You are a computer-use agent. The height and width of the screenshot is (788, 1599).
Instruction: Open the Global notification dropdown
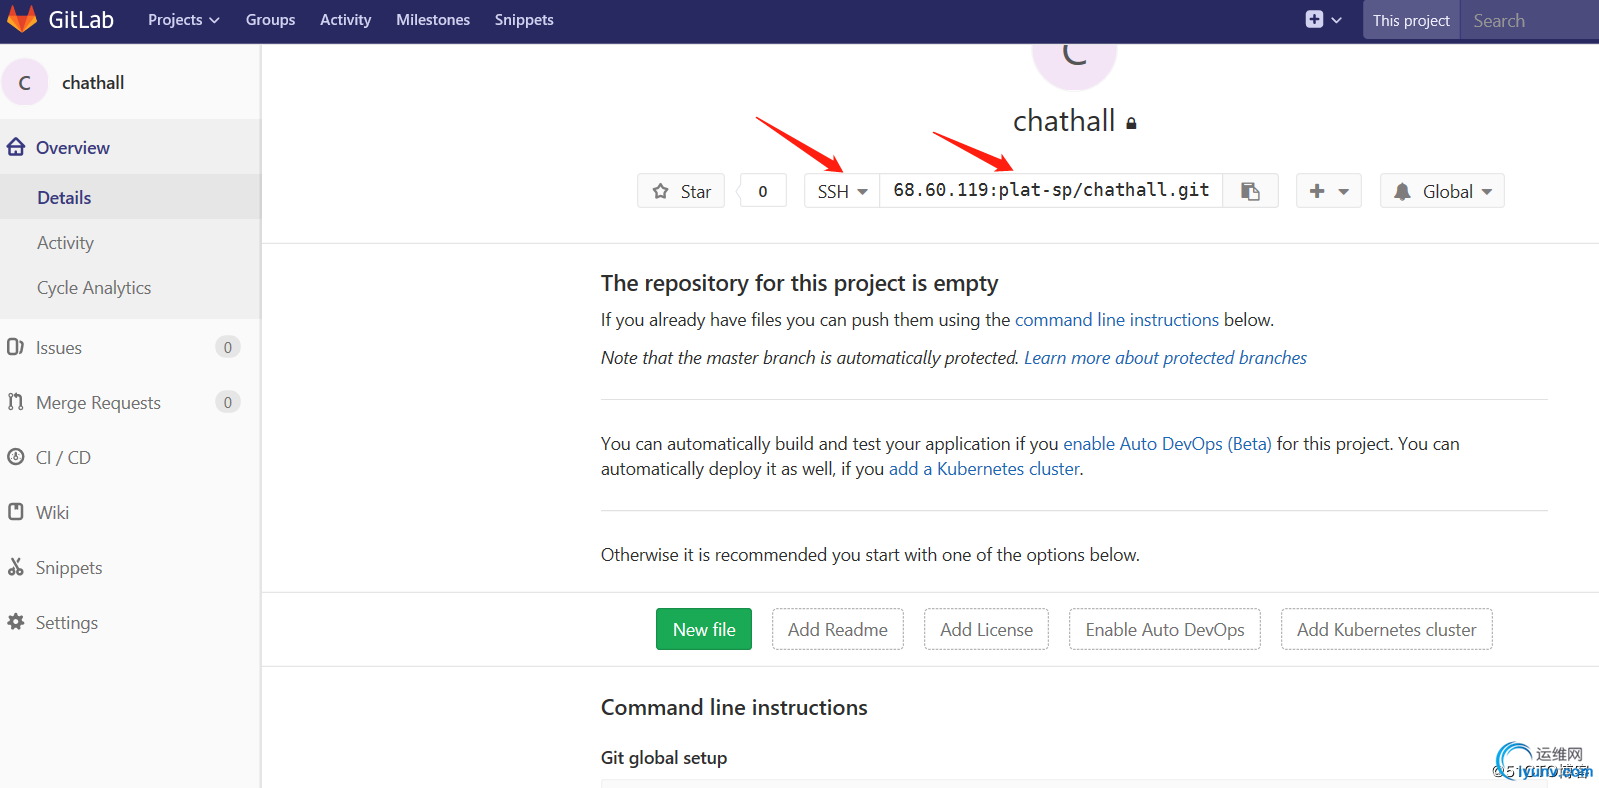(x=1442, y=191)
